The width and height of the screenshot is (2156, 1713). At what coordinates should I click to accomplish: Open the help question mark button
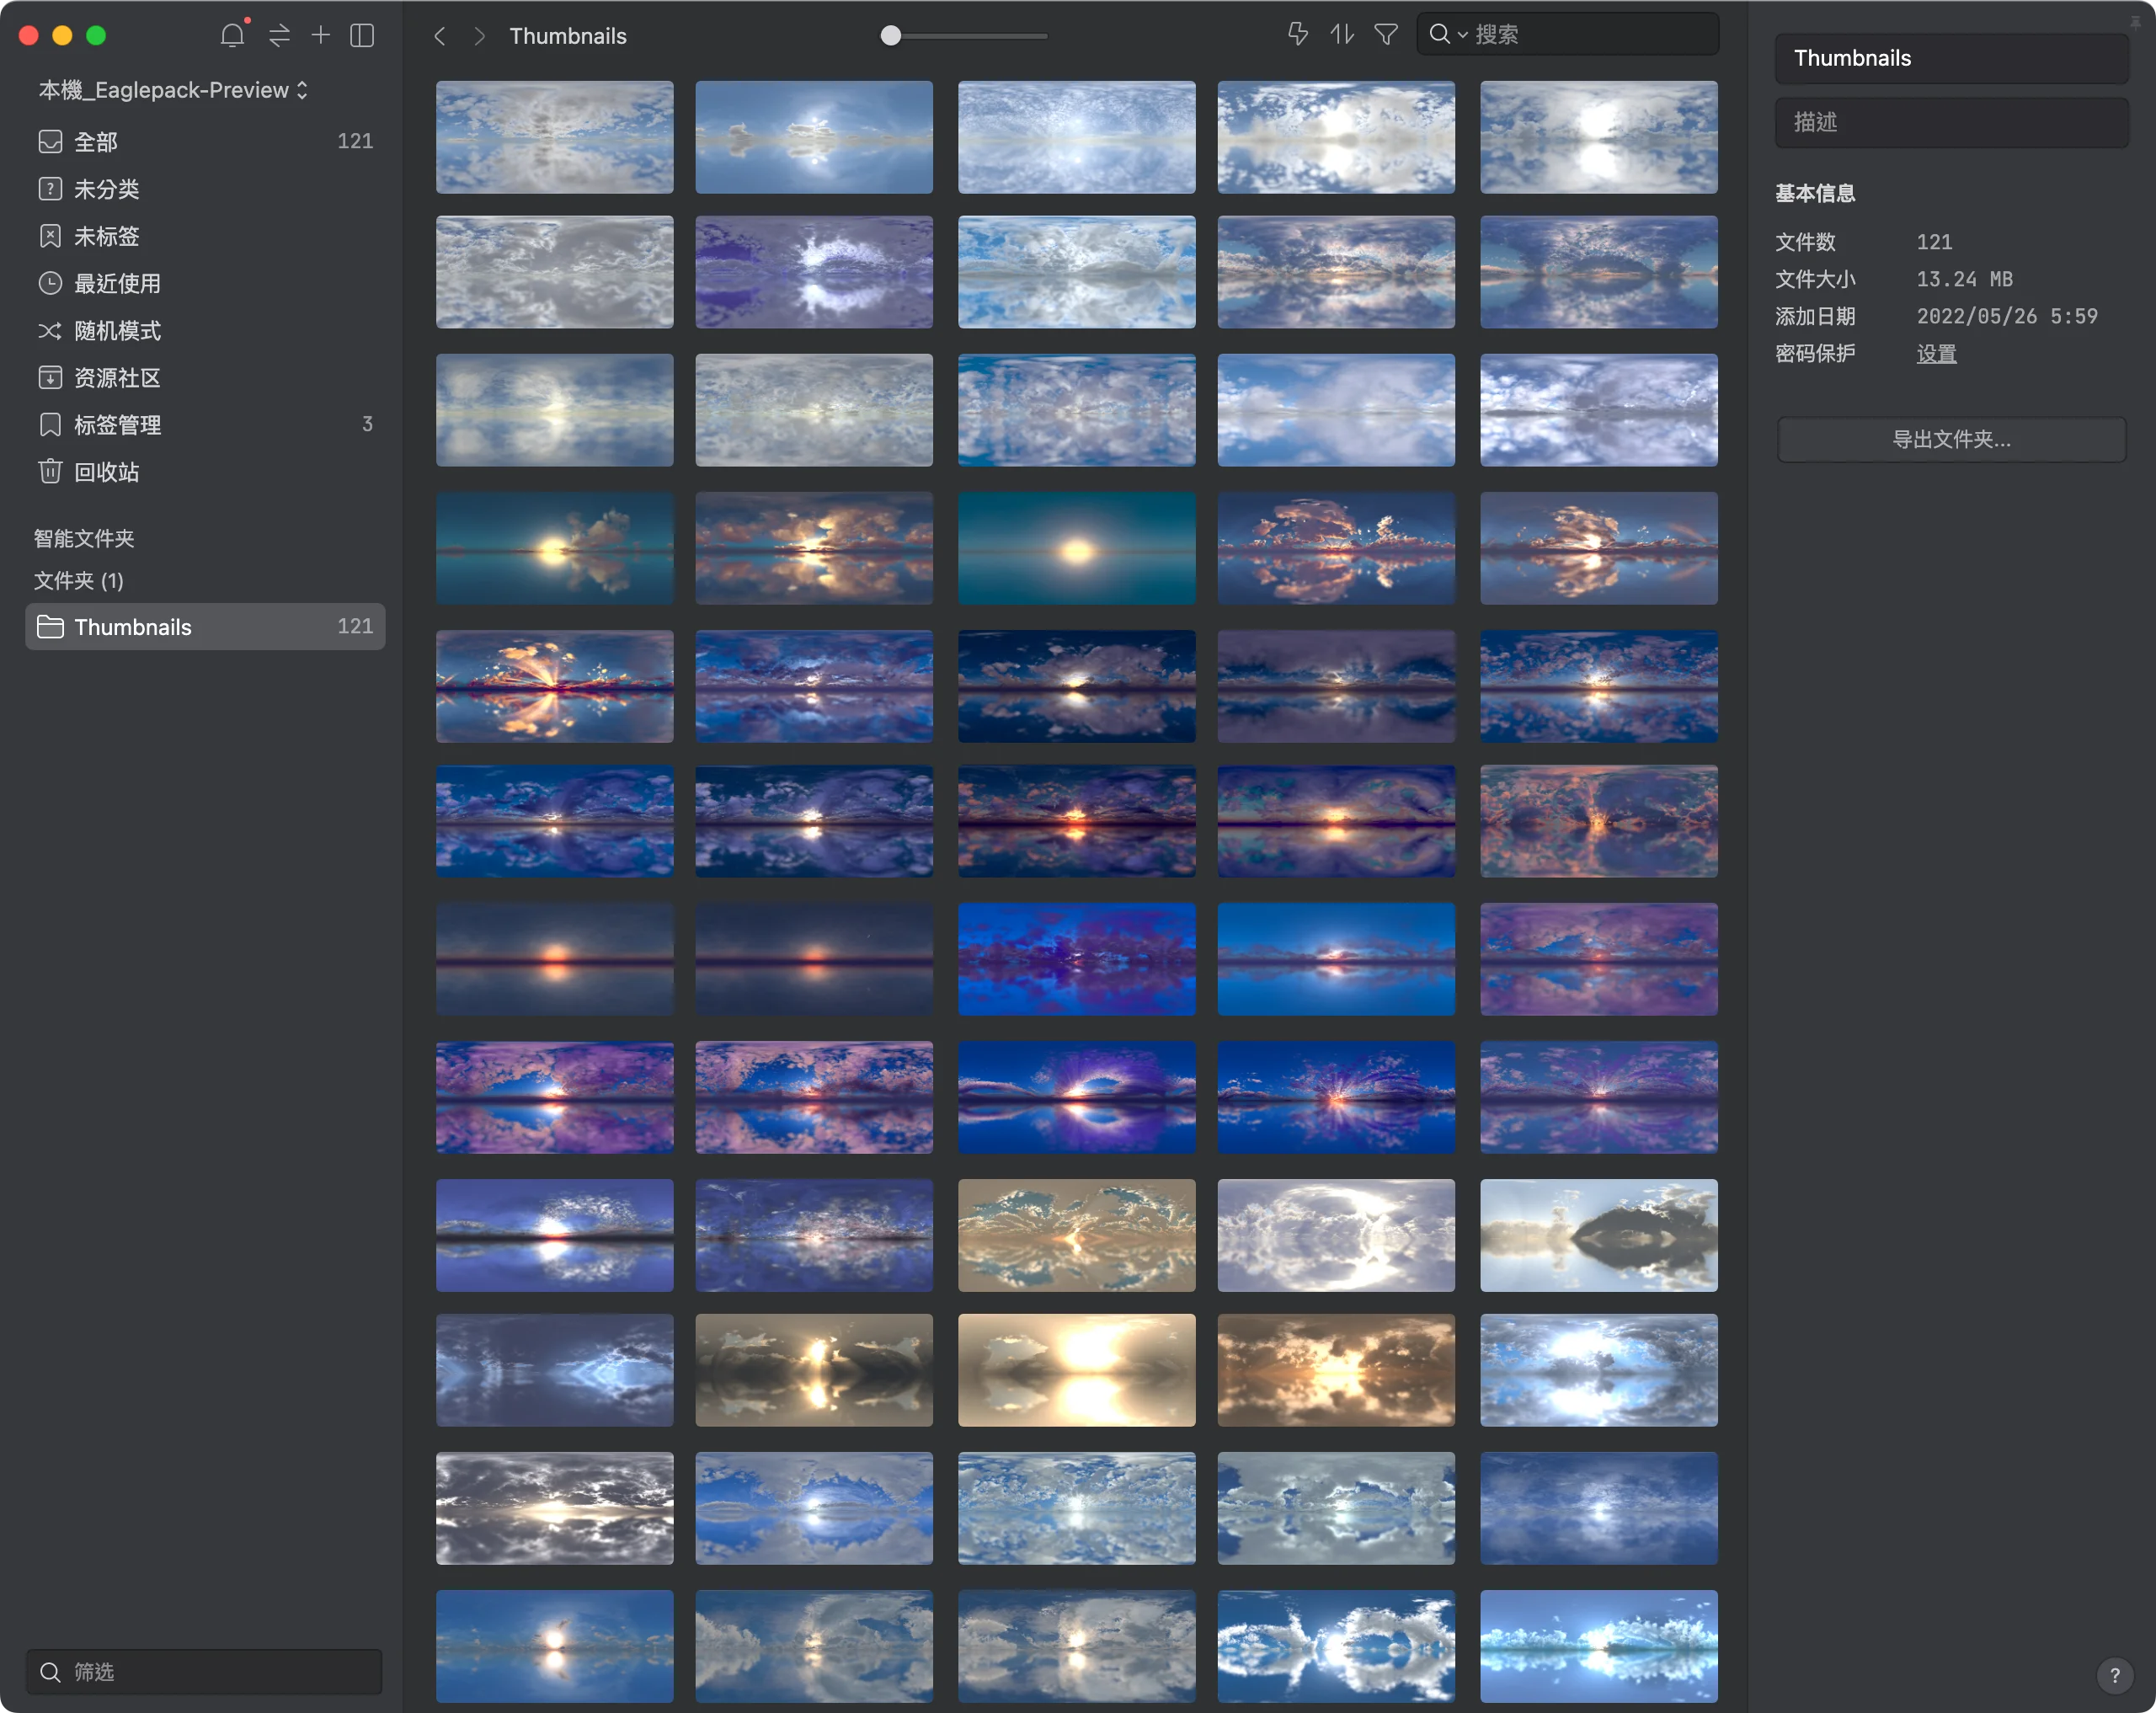coord(2114,1675)
